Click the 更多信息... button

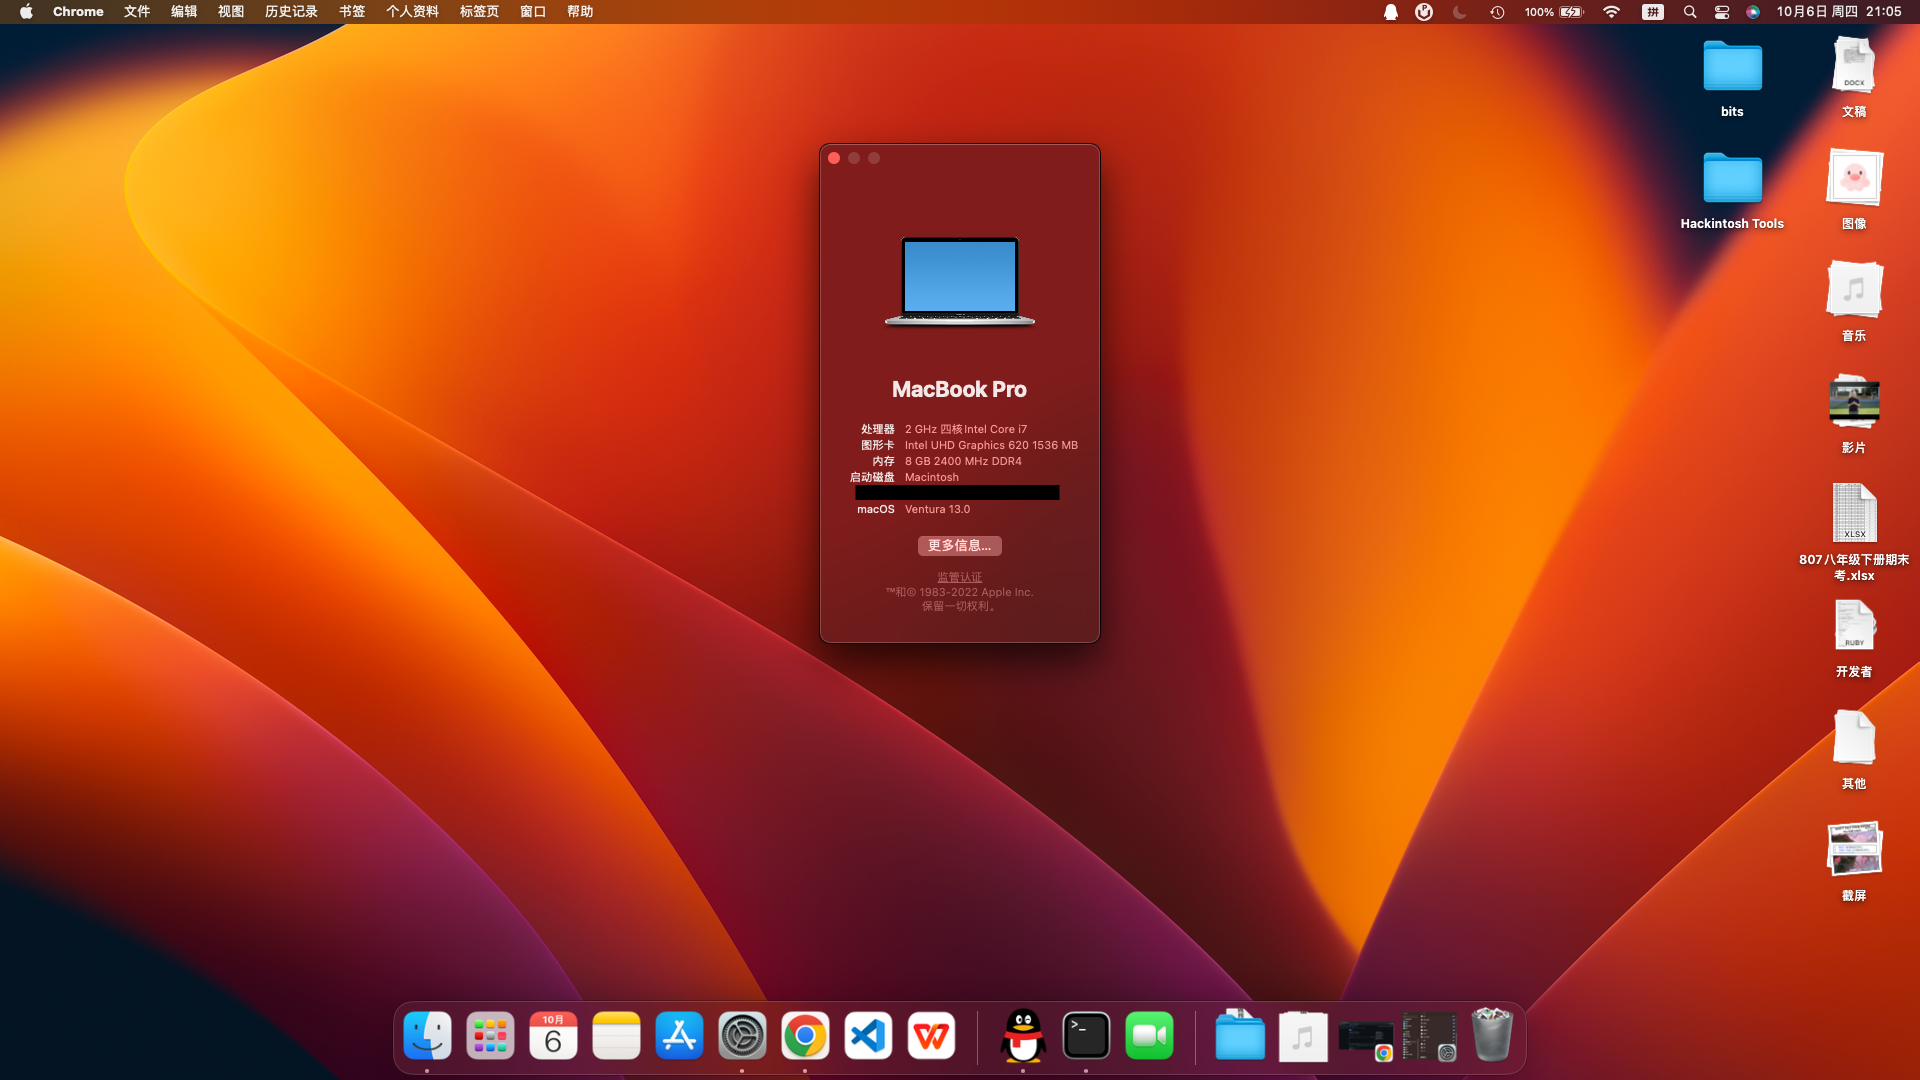959,546
